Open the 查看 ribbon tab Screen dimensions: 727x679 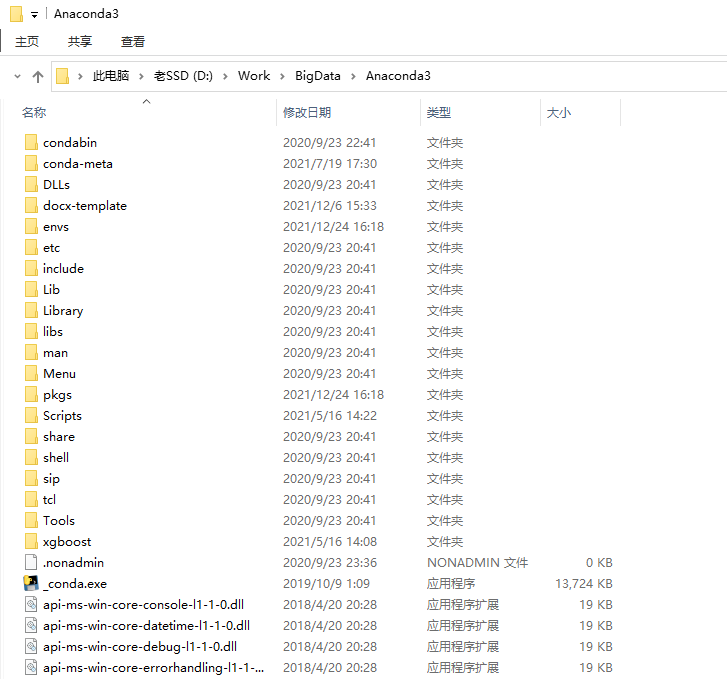click(x=133, y=42)
